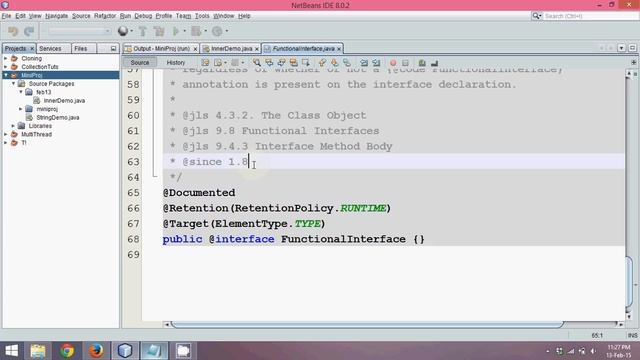Close the FunctionalInterface.java editor tab
The width and height of the screenshot is (640, 360).
(339, 49)
